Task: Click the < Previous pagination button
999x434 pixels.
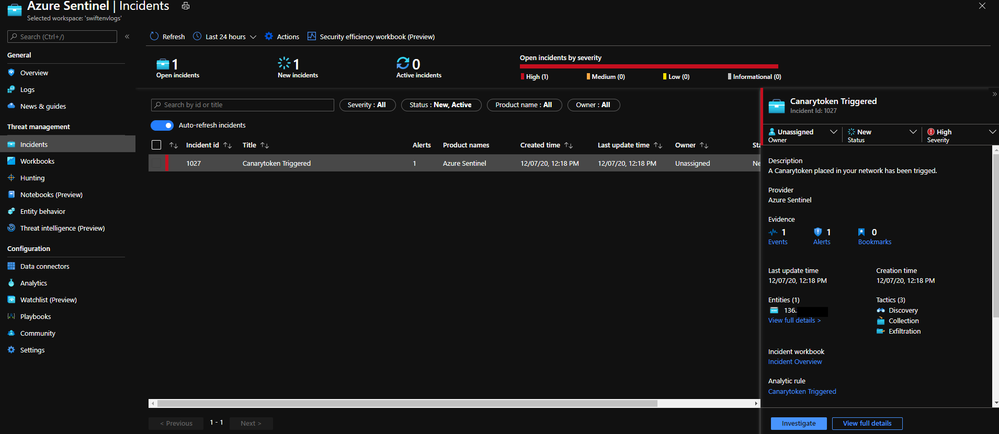Action: tap(176, 423)
